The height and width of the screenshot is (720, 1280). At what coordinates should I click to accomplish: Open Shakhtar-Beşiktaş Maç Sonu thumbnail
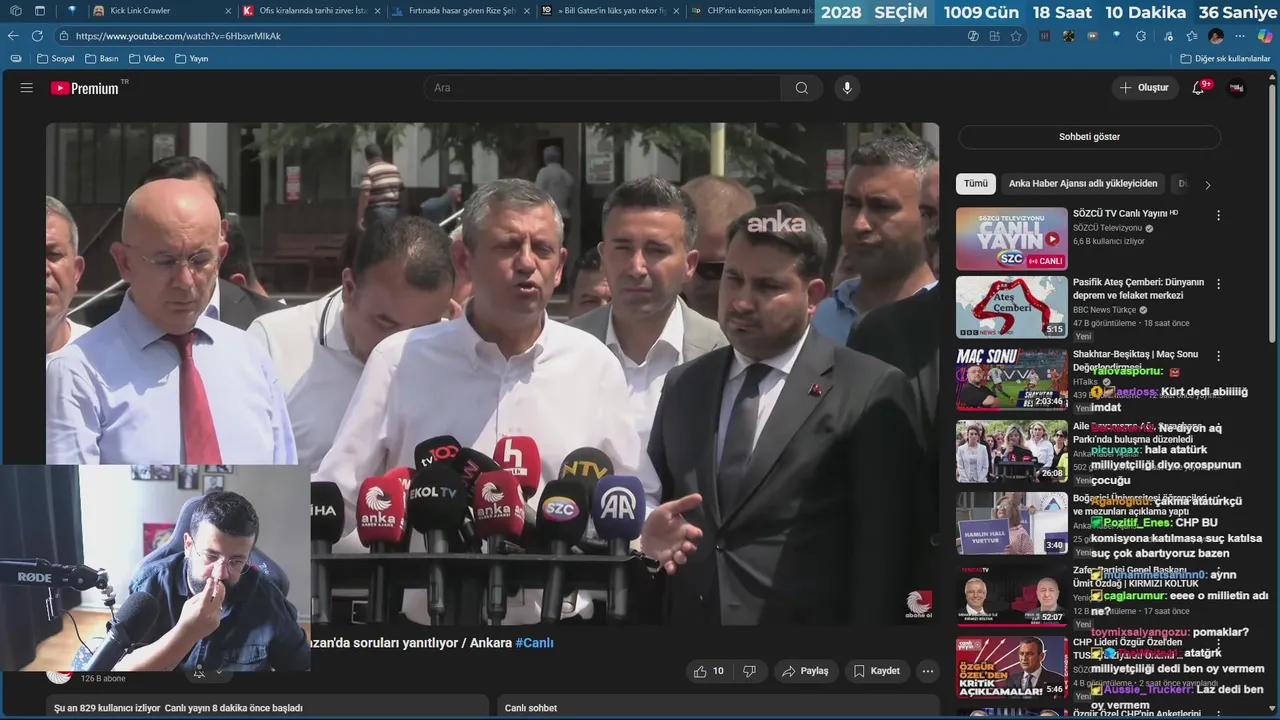1011,379
